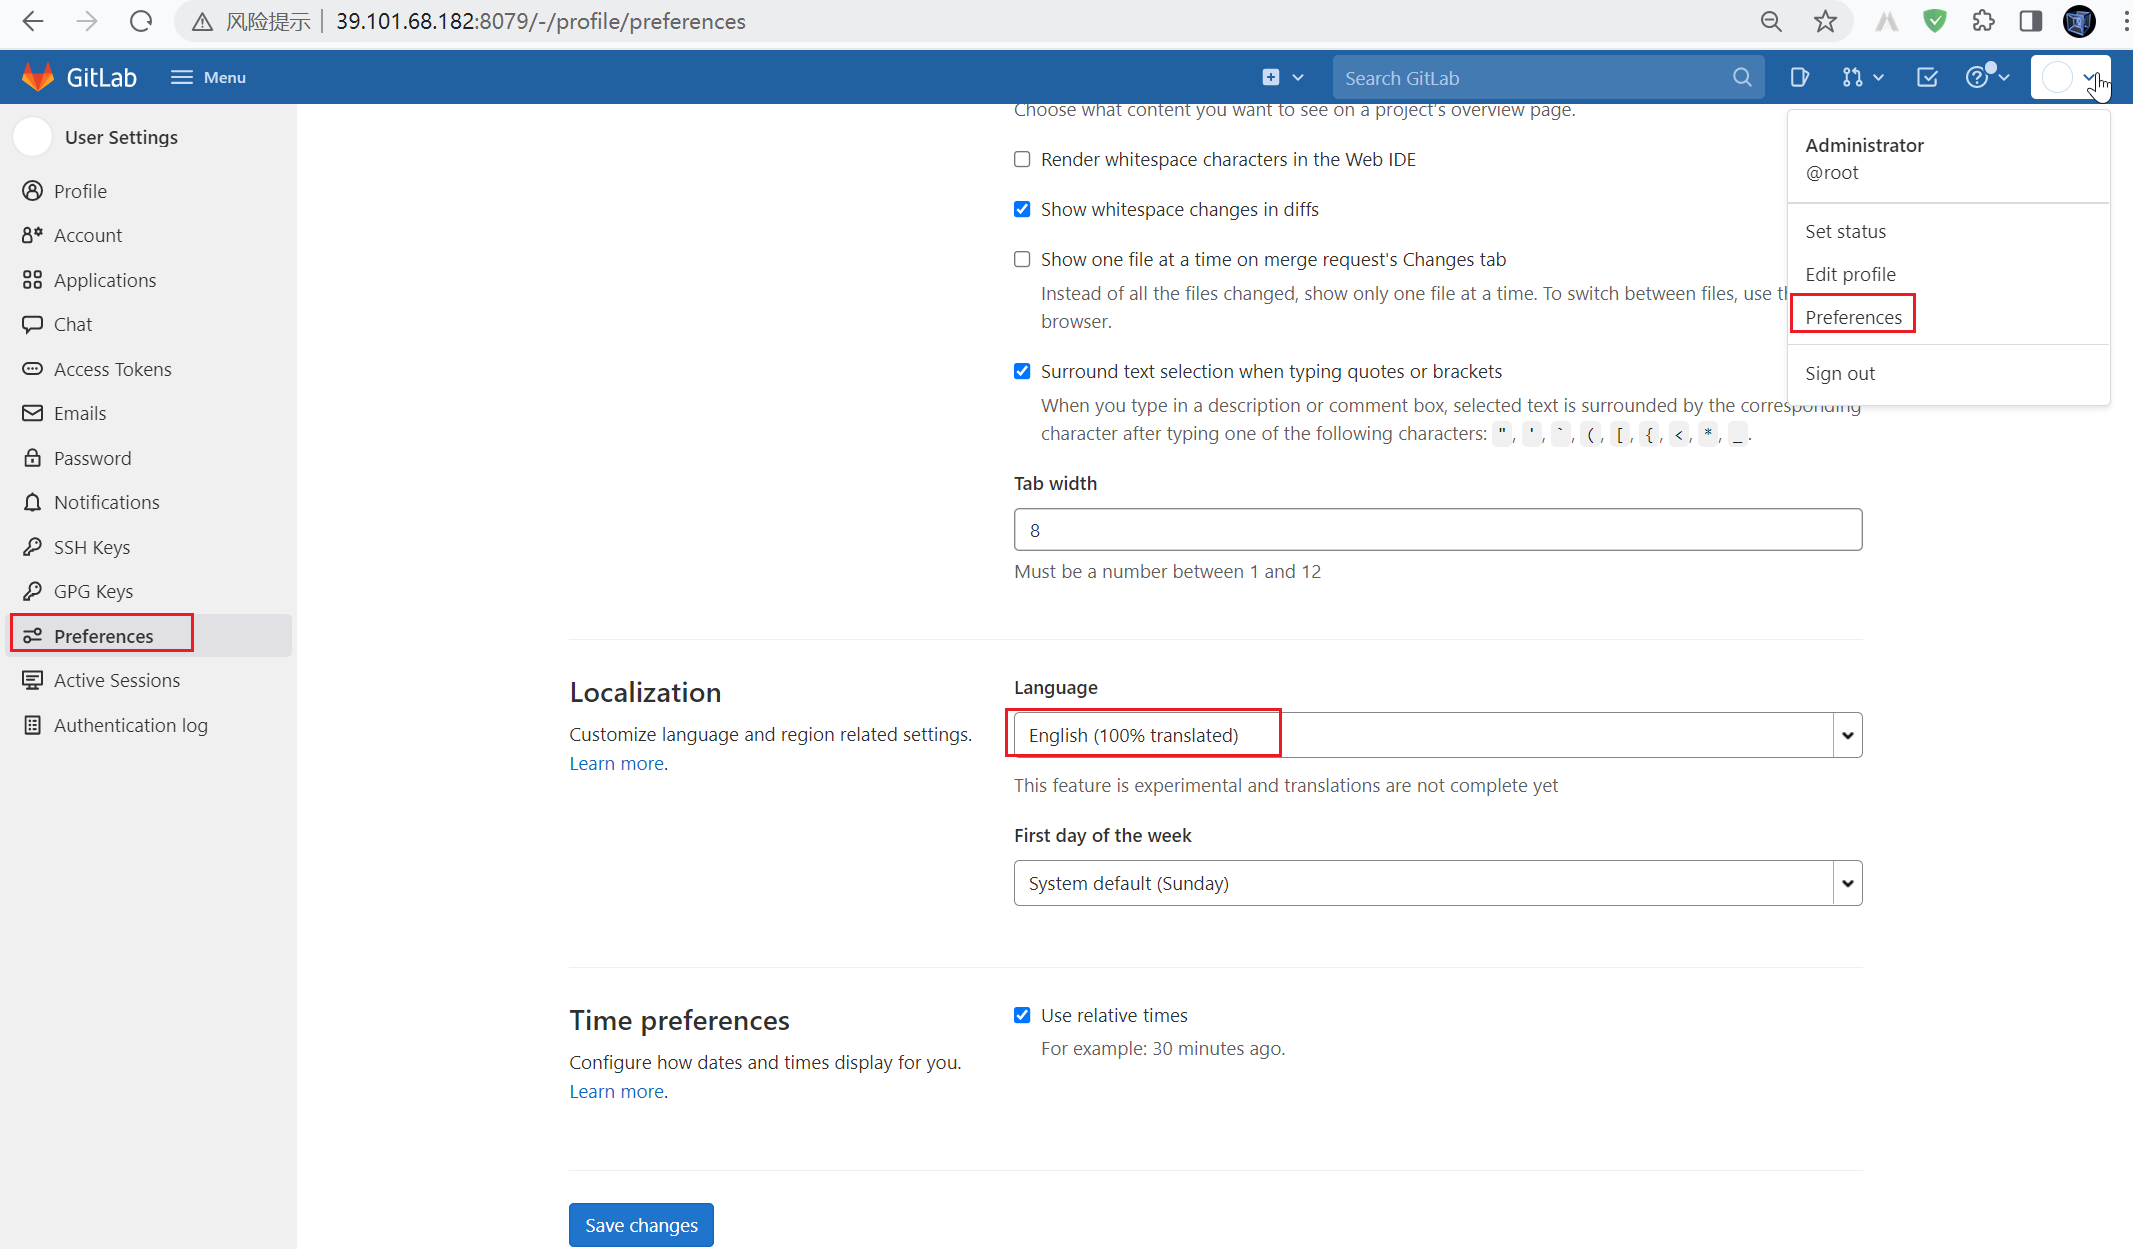This screenshot has width=2133, height=1249.
Task: Click Save changes button
Action: pyautogui.click(x=641, y=1225)
